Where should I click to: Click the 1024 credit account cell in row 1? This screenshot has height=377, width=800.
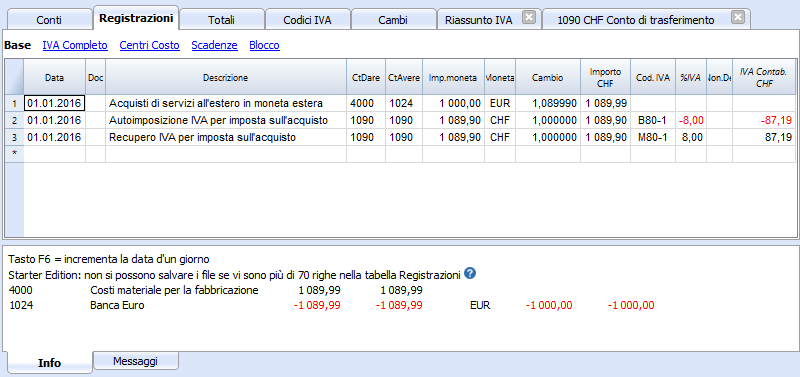[404, 104]
